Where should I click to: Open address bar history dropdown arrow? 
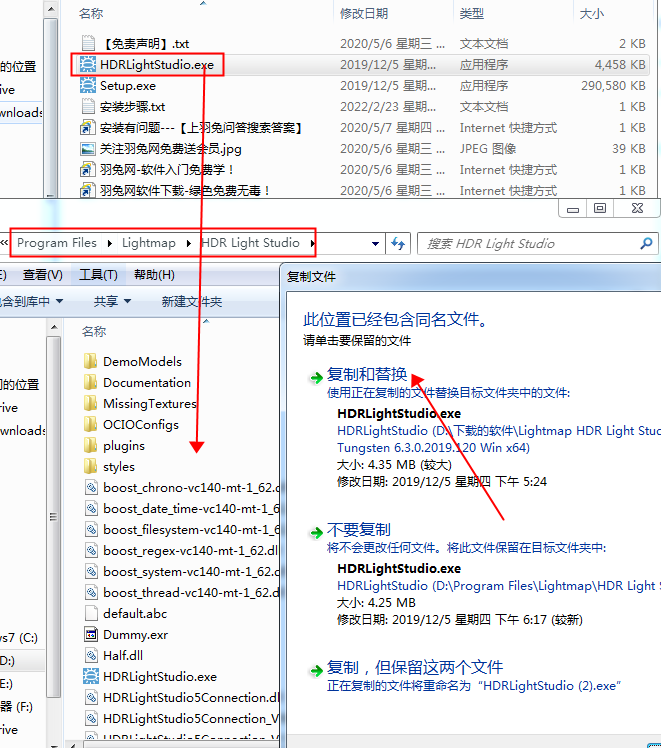tap(375, 244)
